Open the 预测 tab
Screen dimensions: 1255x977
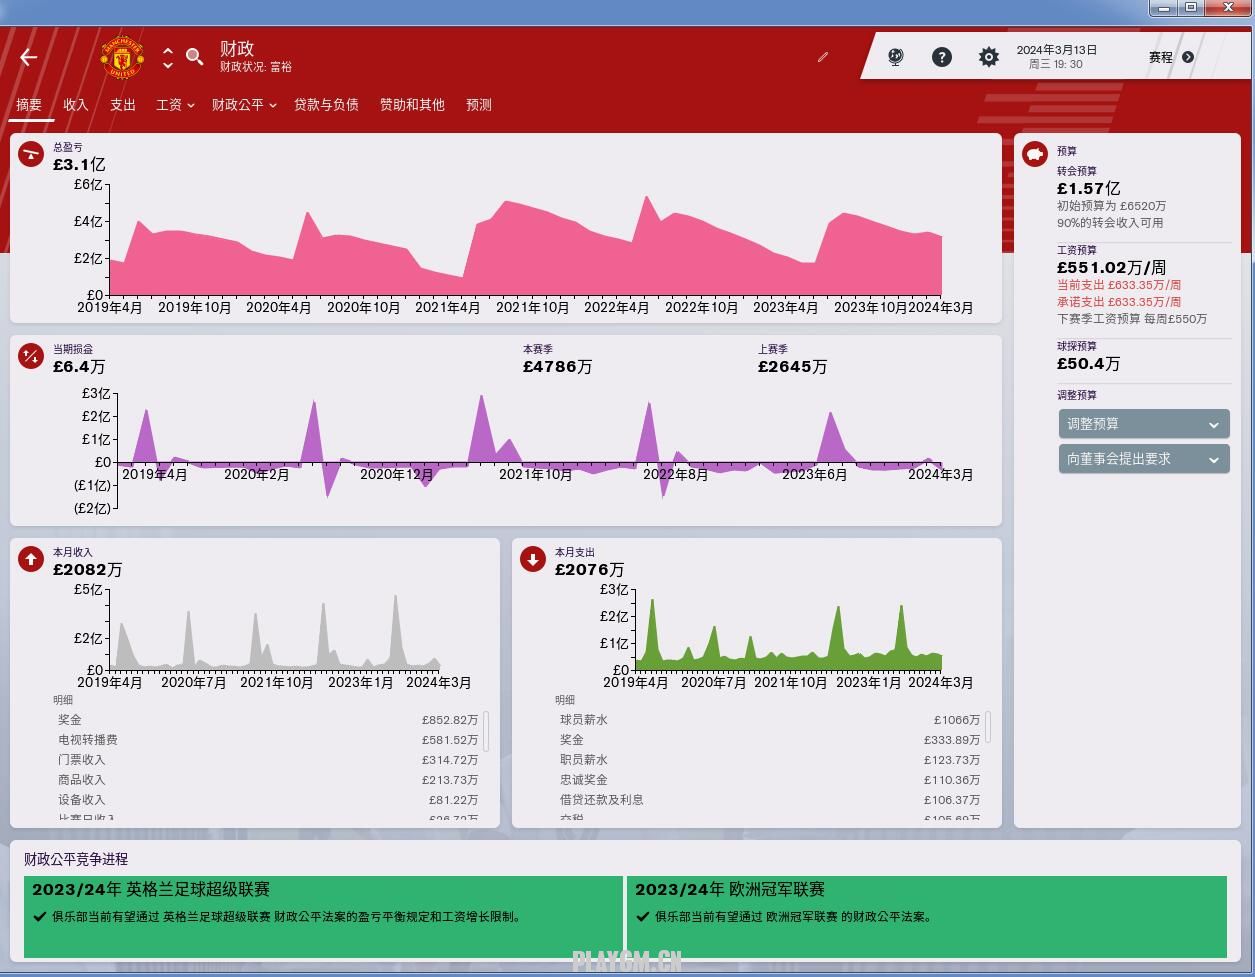click(479, 104)
